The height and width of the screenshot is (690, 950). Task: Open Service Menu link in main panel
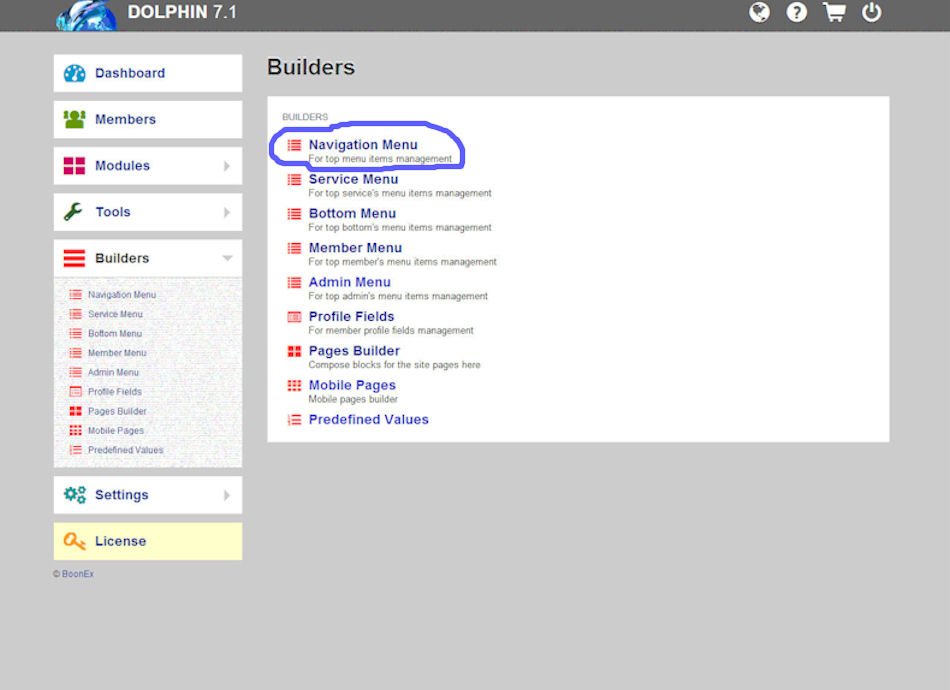353,179
